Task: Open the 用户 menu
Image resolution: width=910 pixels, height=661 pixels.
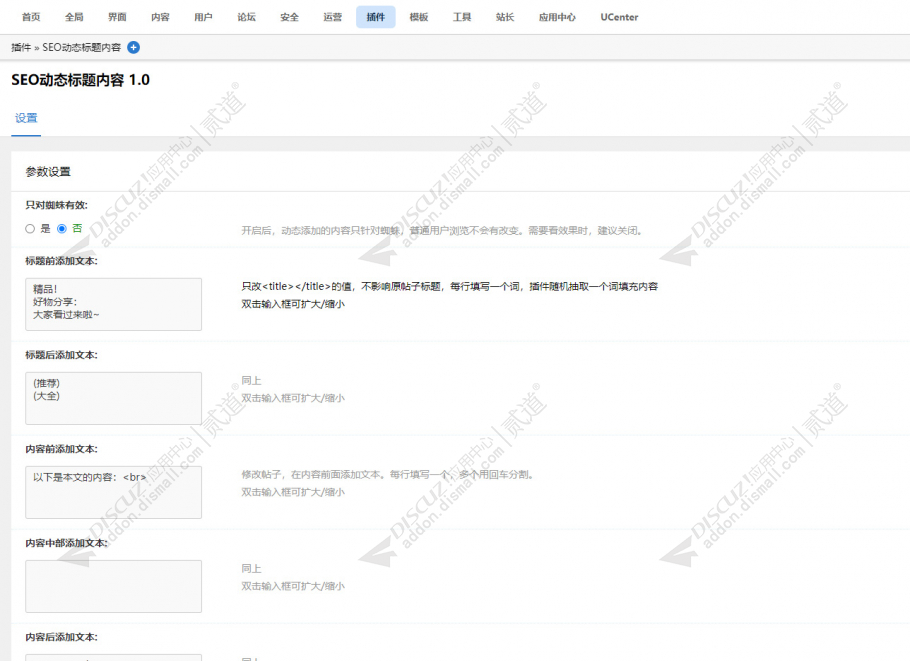Action: (203, 17)
